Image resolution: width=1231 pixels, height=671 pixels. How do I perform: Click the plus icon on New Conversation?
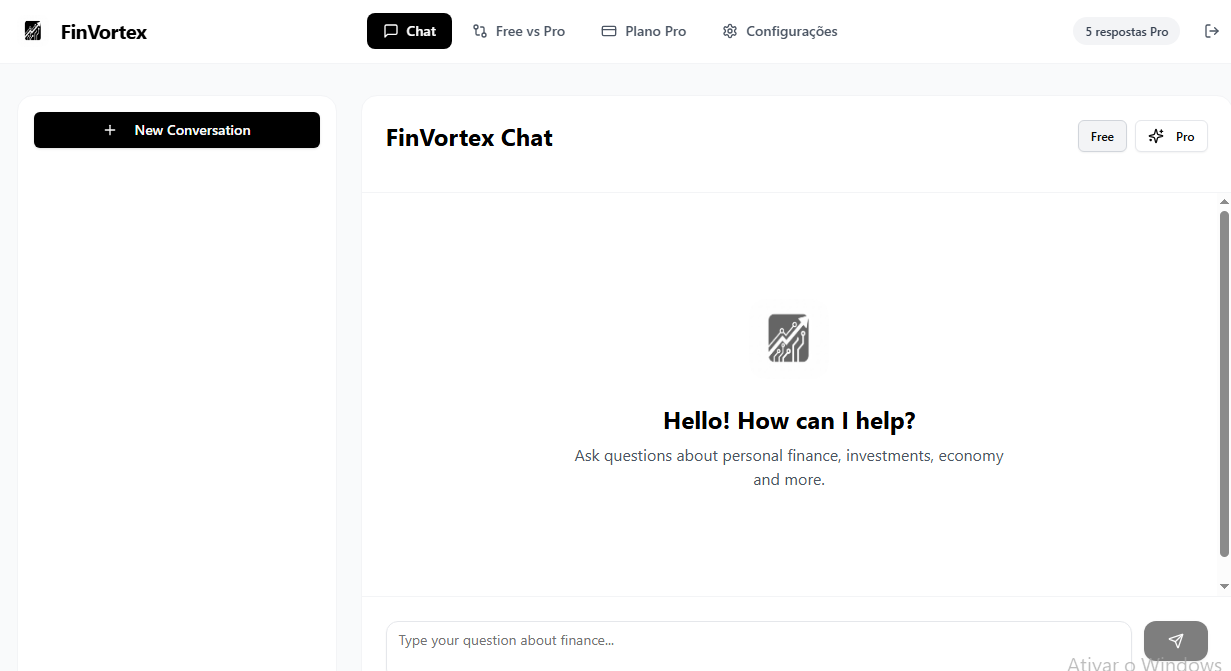tap(110, 130)
